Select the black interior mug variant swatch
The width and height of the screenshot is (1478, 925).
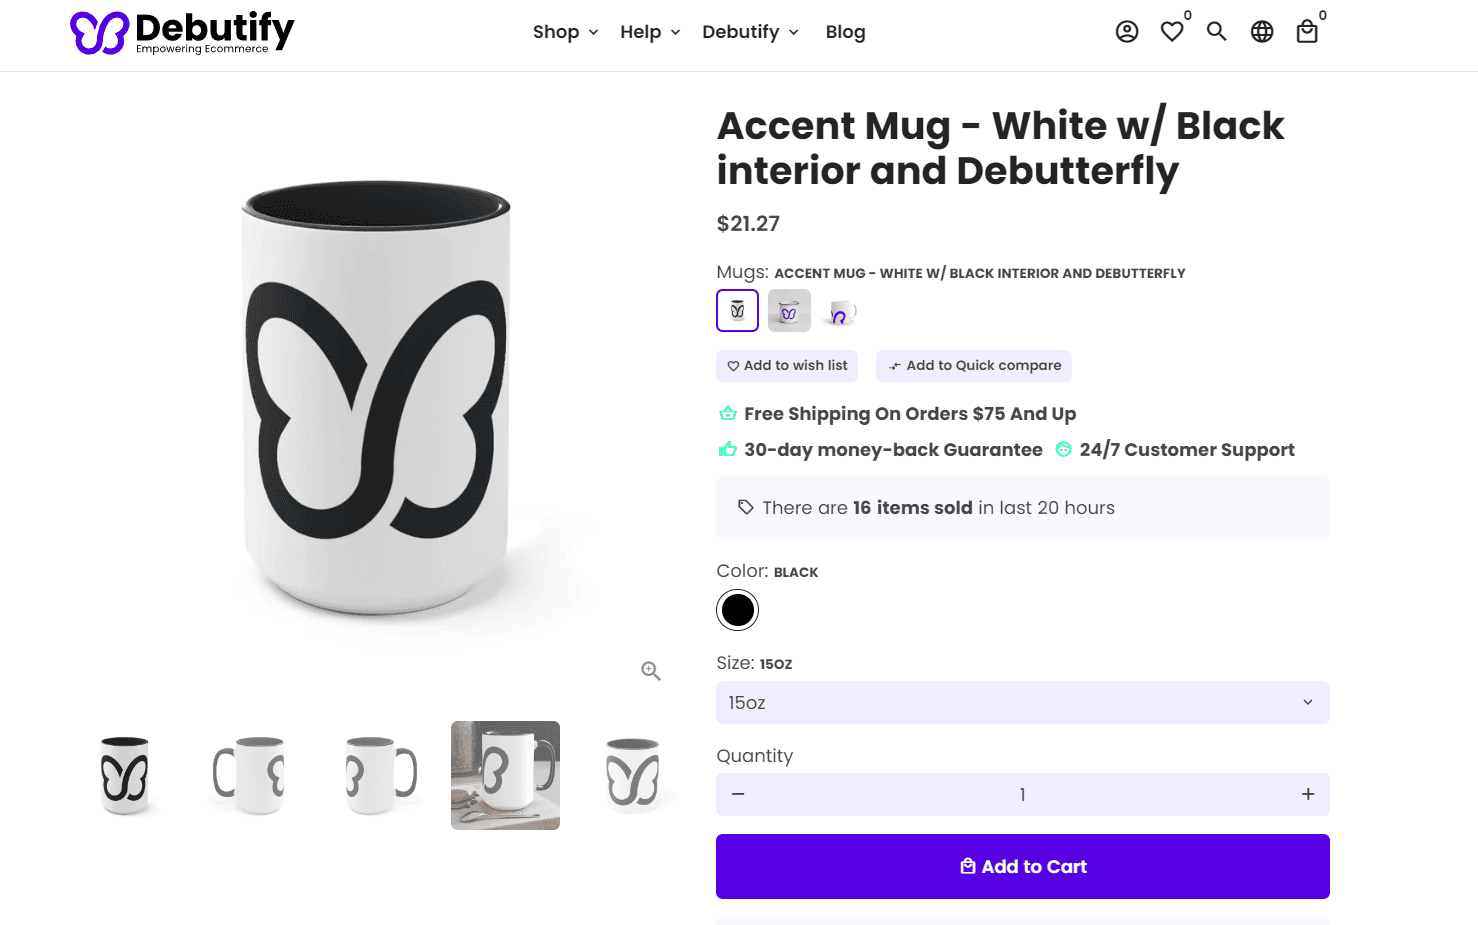pyautogui.click(x=737, y=310)
